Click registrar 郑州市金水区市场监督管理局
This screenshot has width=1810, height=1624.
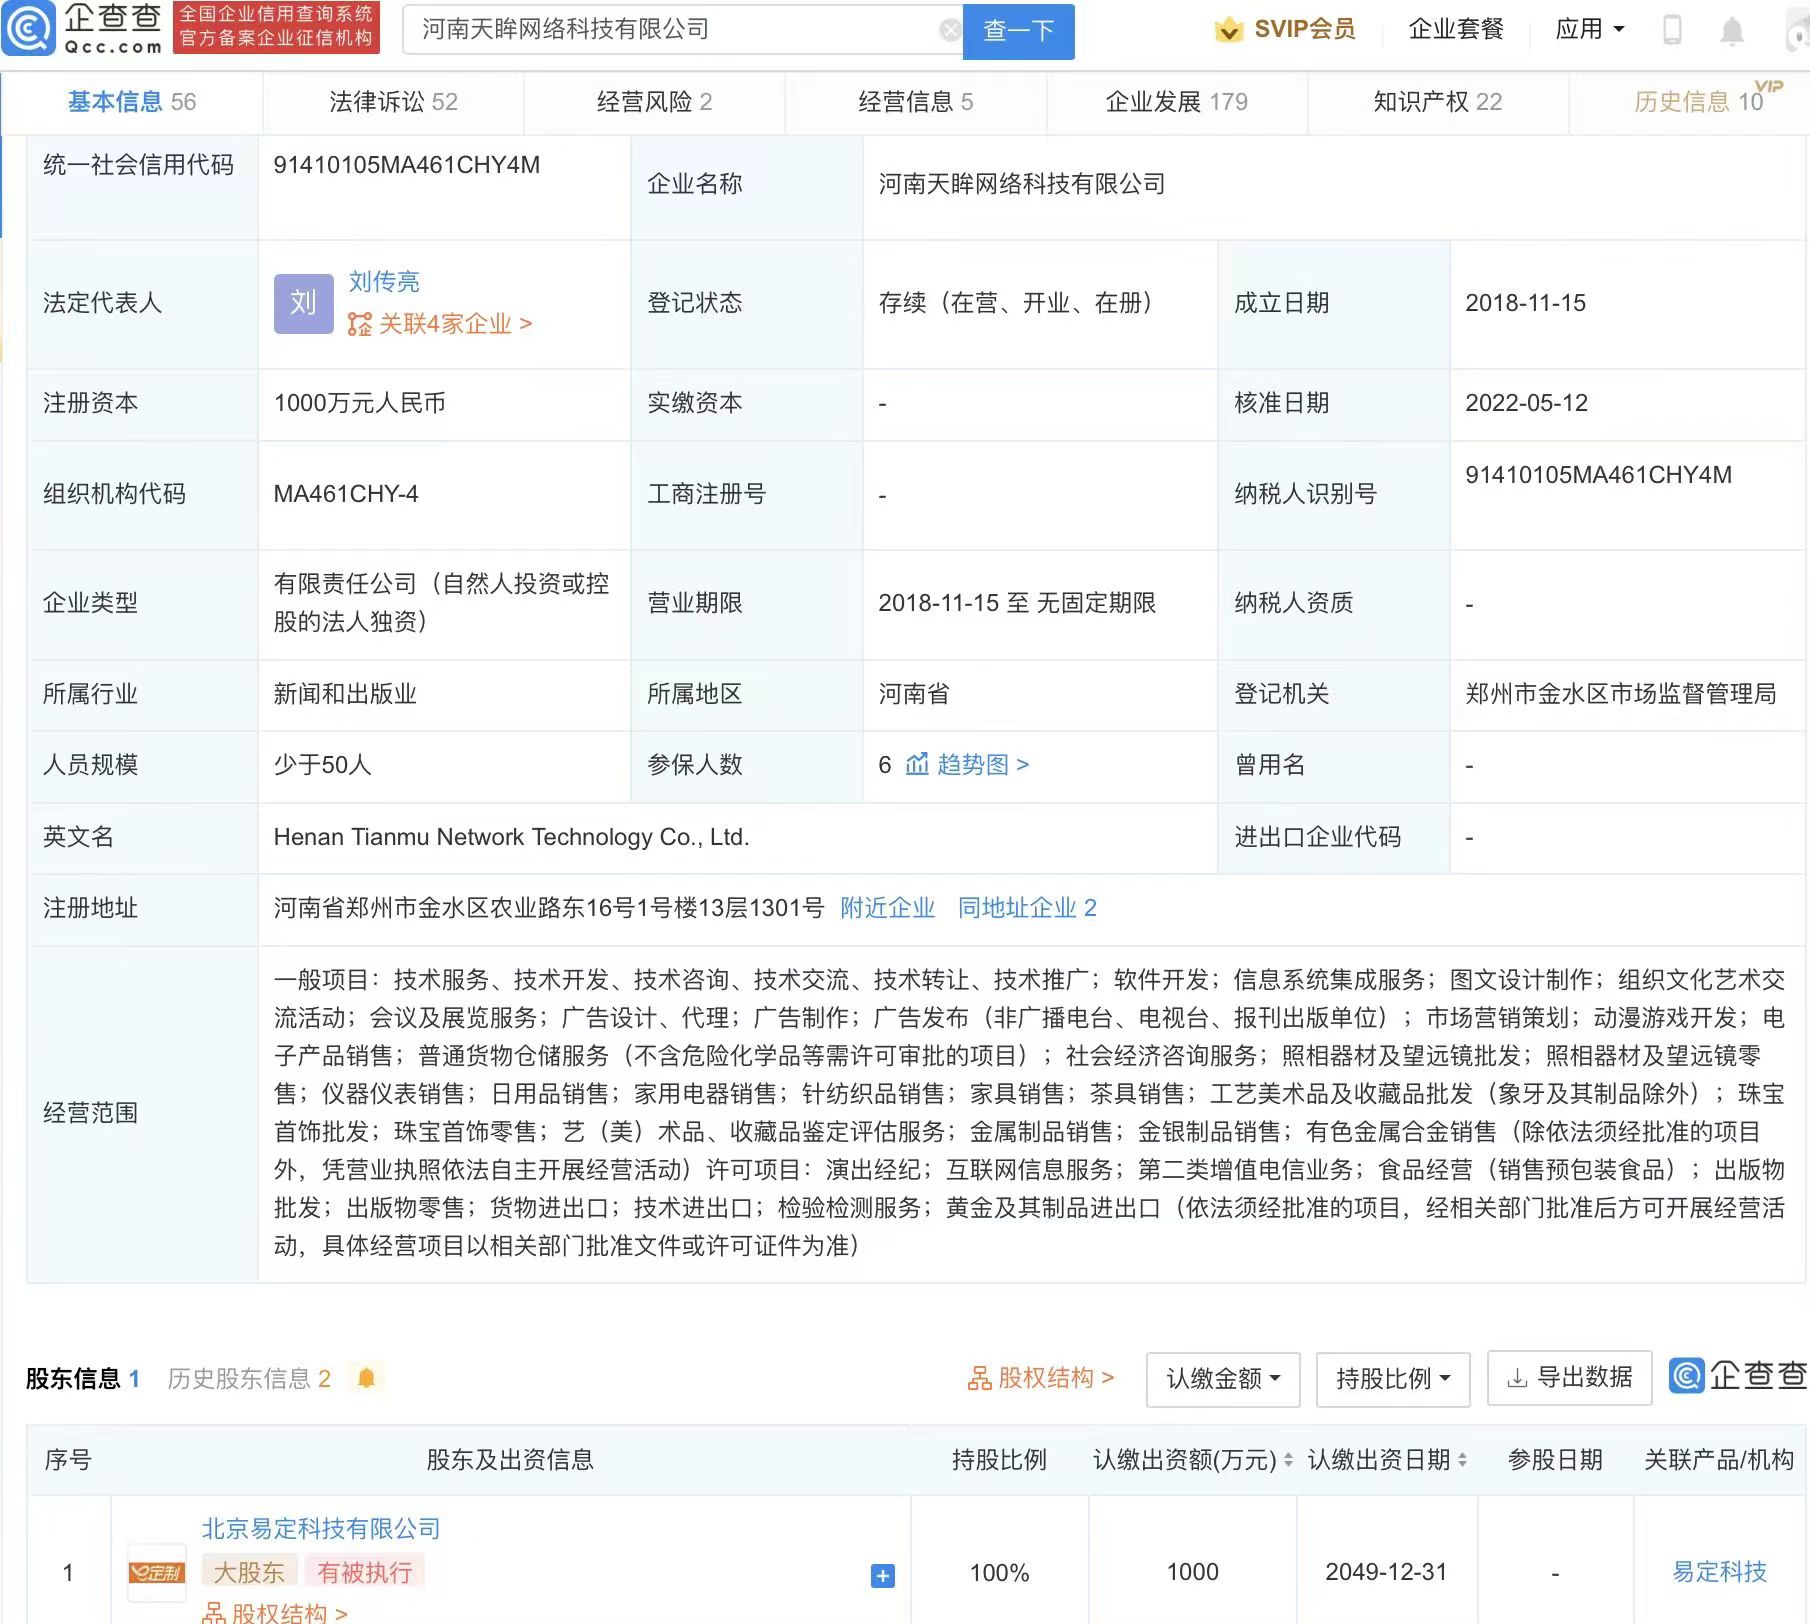pos(1621,694)
